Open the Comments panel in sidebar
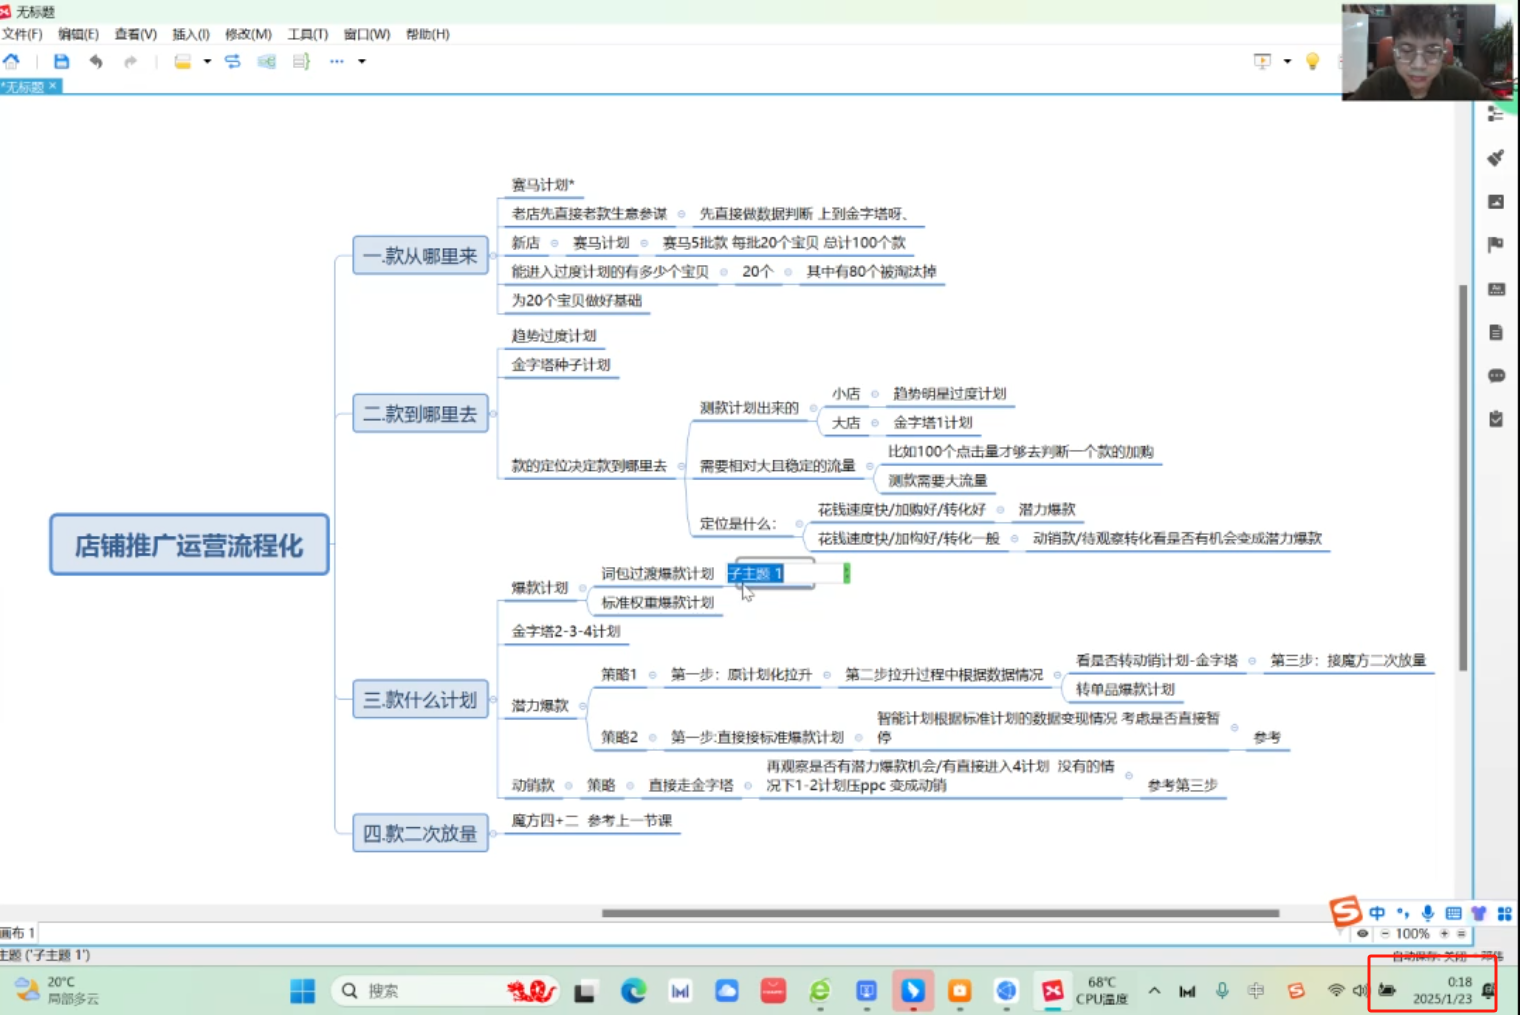The height and width of the screenshot is (1015, 1520). coord(1496,376)
